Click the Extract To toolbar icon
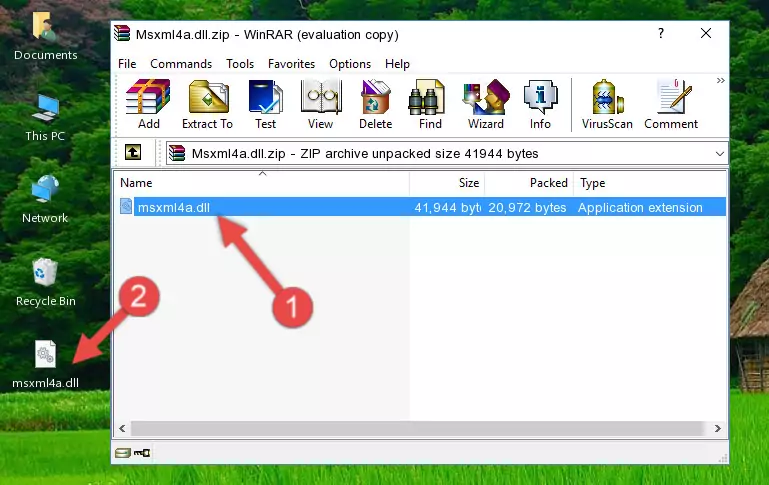769x485 pixels. pyautogui.click(x=207, y=104)
